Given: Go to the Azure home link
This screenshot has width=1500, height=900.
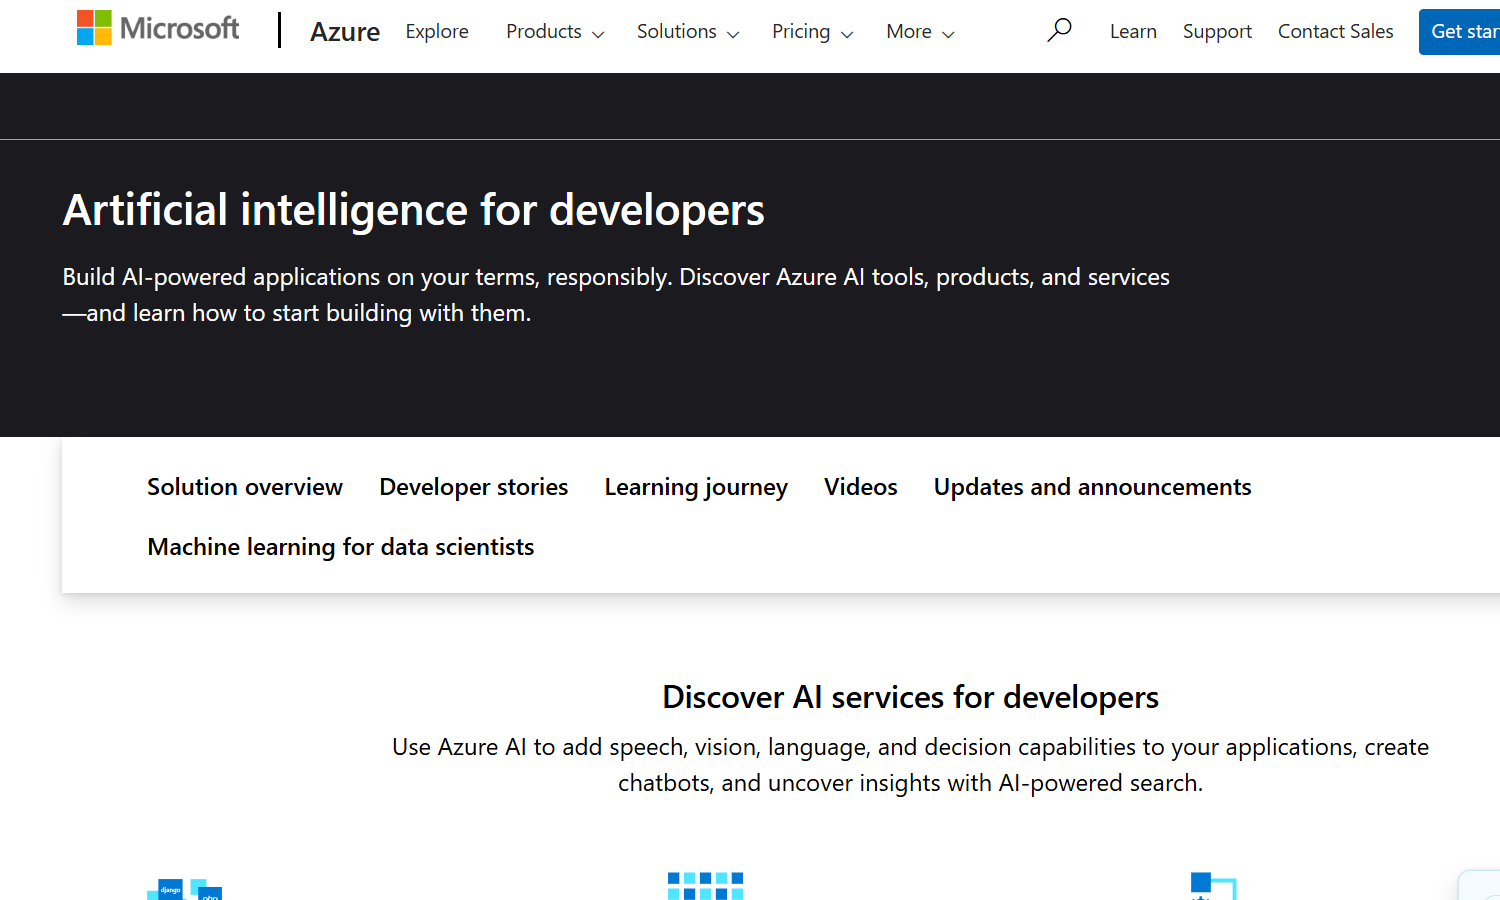Looking at the screenshot, I should [344, 32].
